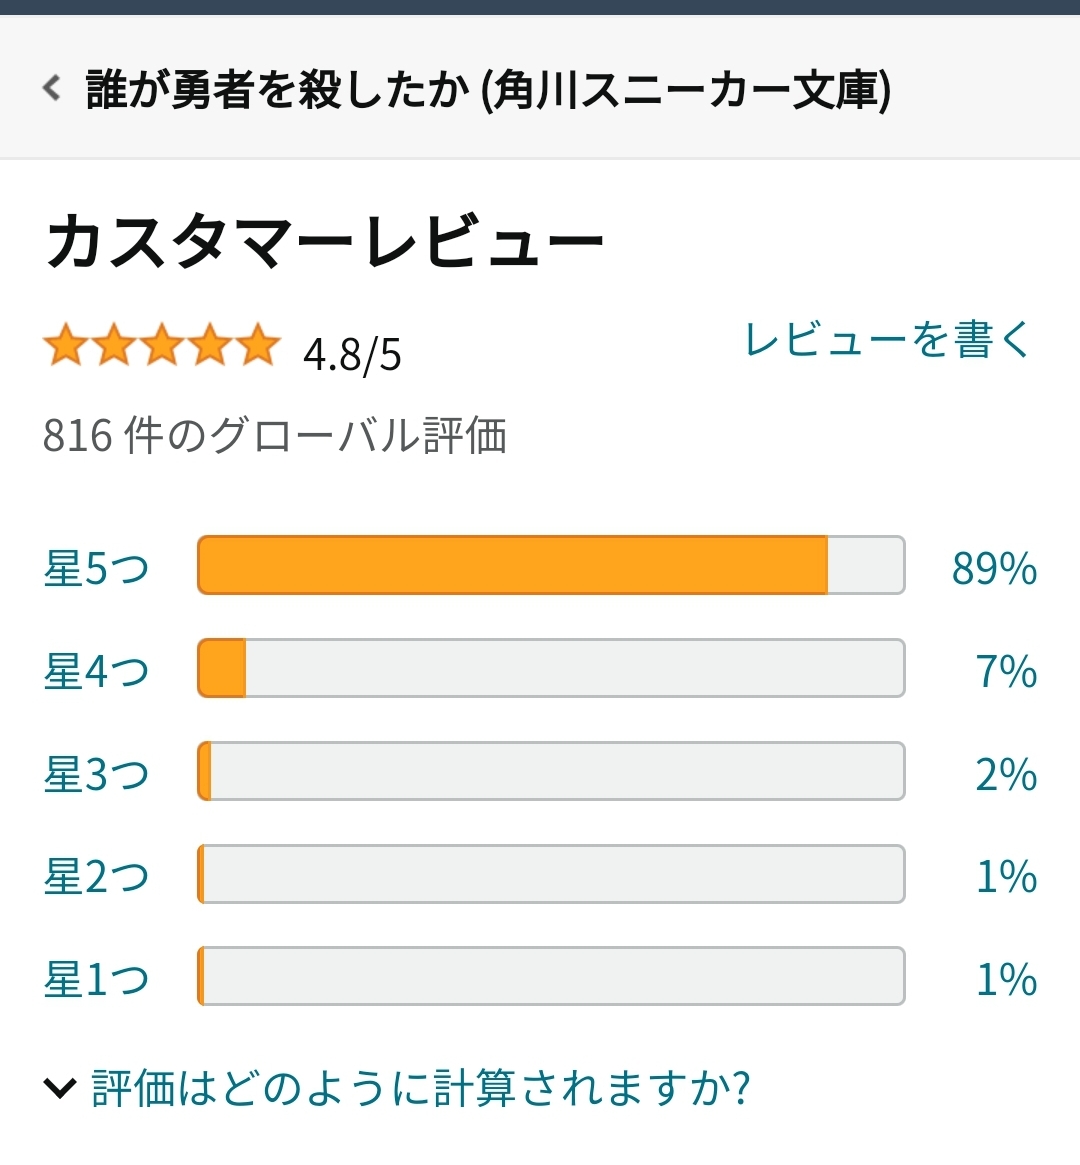
Task: Click the 3-star rating bar
Action: (x=551, y=770)
